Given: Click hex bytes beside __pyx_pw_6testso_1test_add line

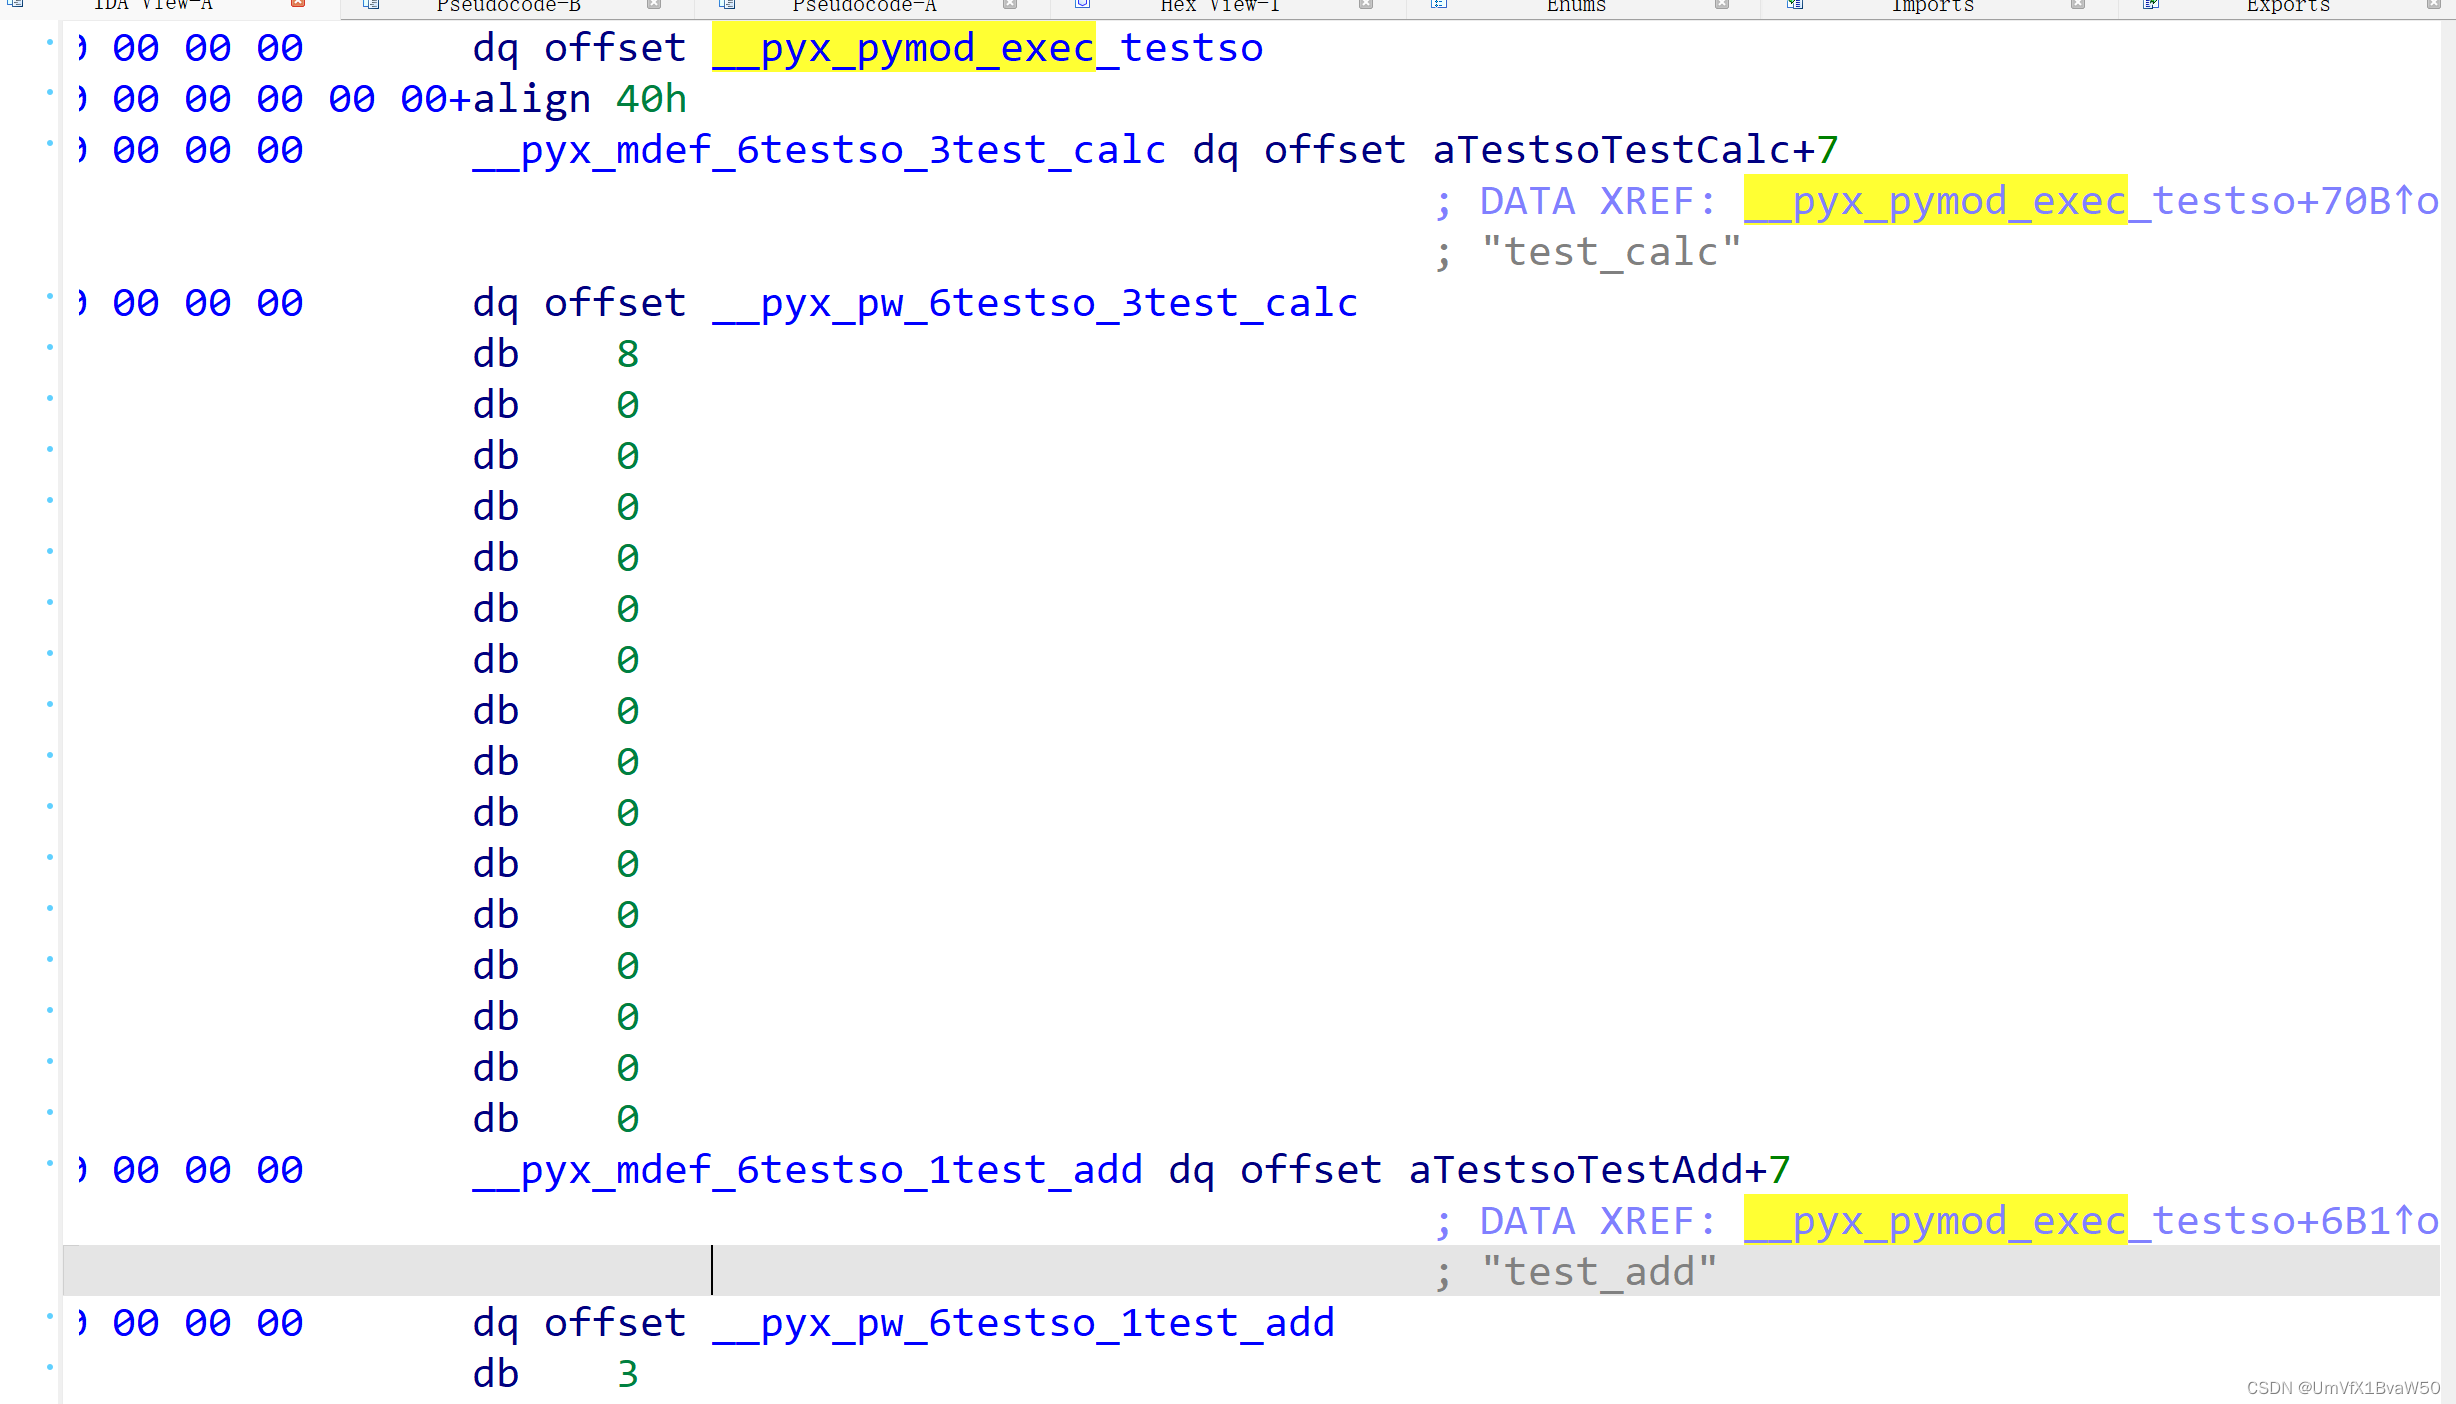Looking at the screenshot, I should tap(190, 1323).
